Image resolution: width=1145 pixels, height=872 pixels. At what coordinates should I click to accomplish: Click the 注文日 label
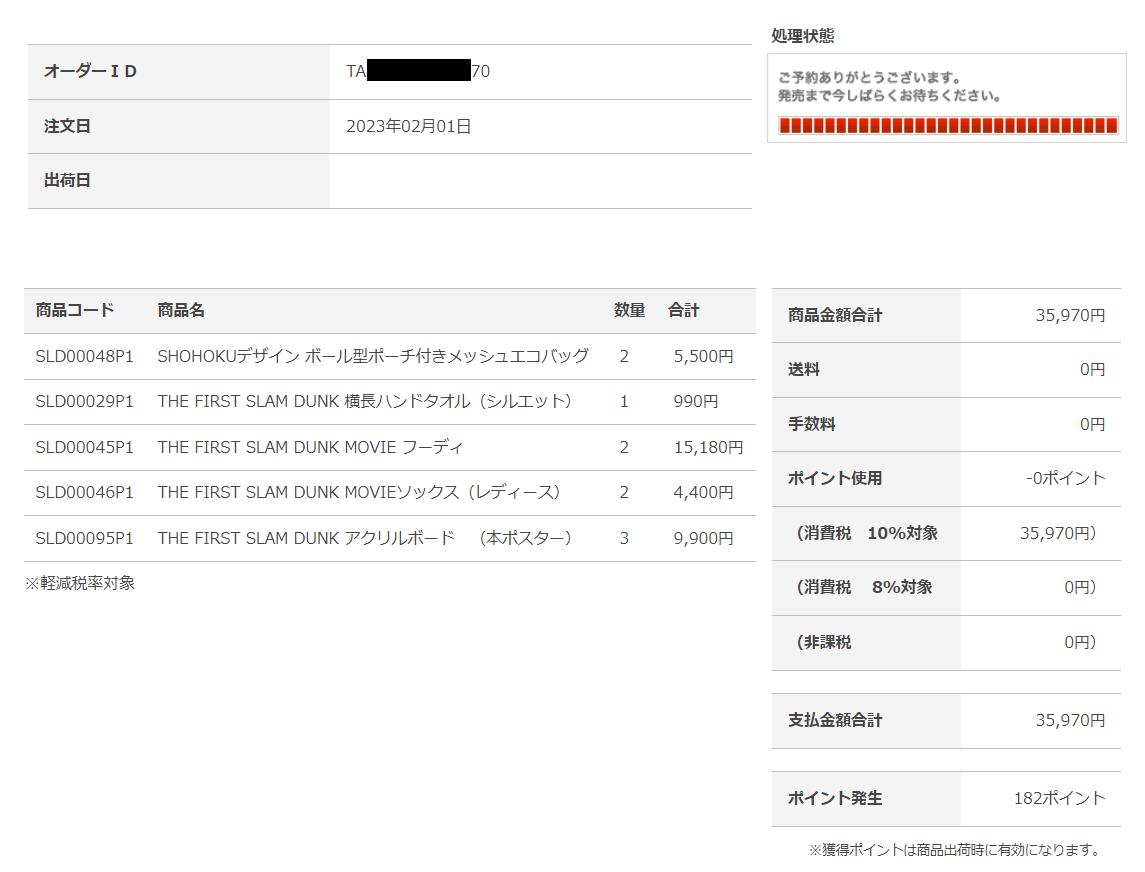67,126
